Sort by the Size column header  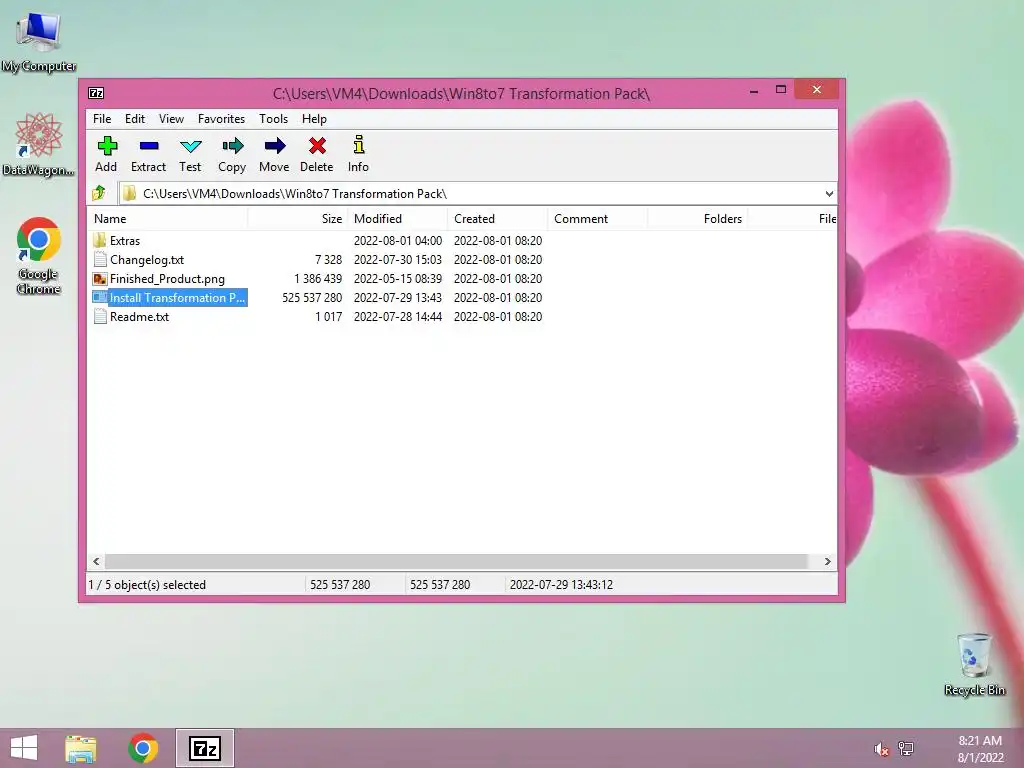(x=298, y=219)
